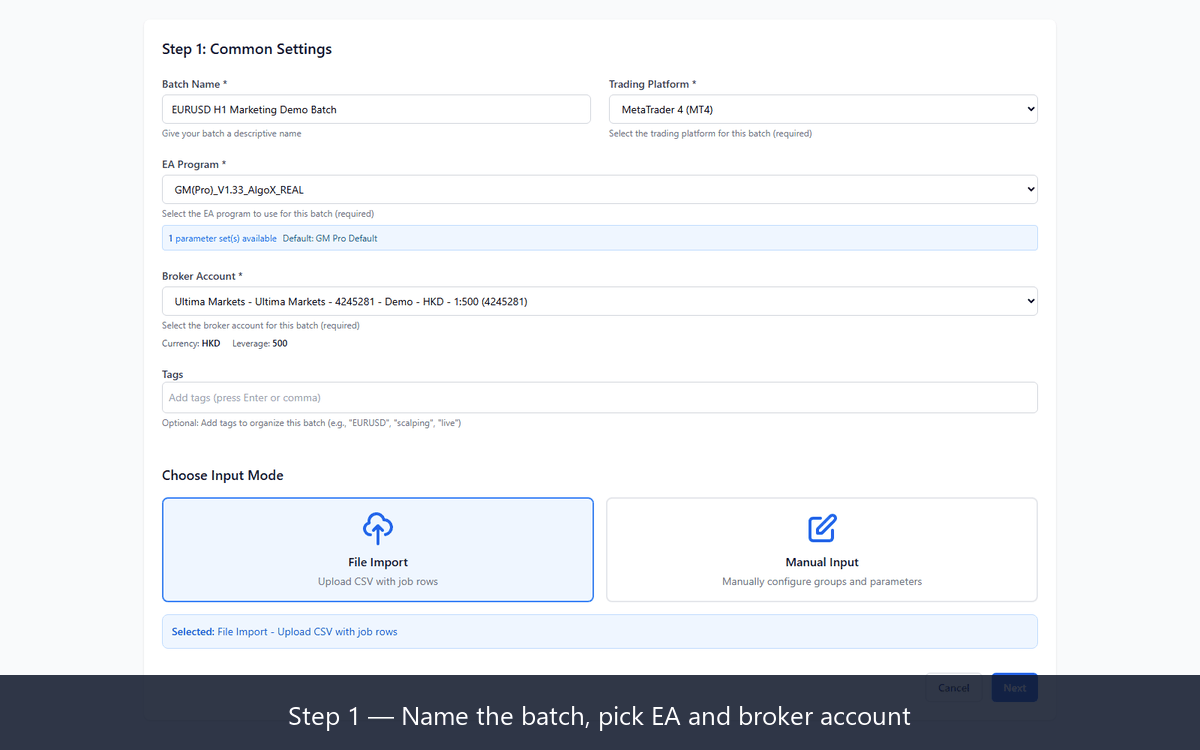Screen dimensions: 1200x750
Task: Click the 'Trading Platform *' label
Action: (653, 84)
